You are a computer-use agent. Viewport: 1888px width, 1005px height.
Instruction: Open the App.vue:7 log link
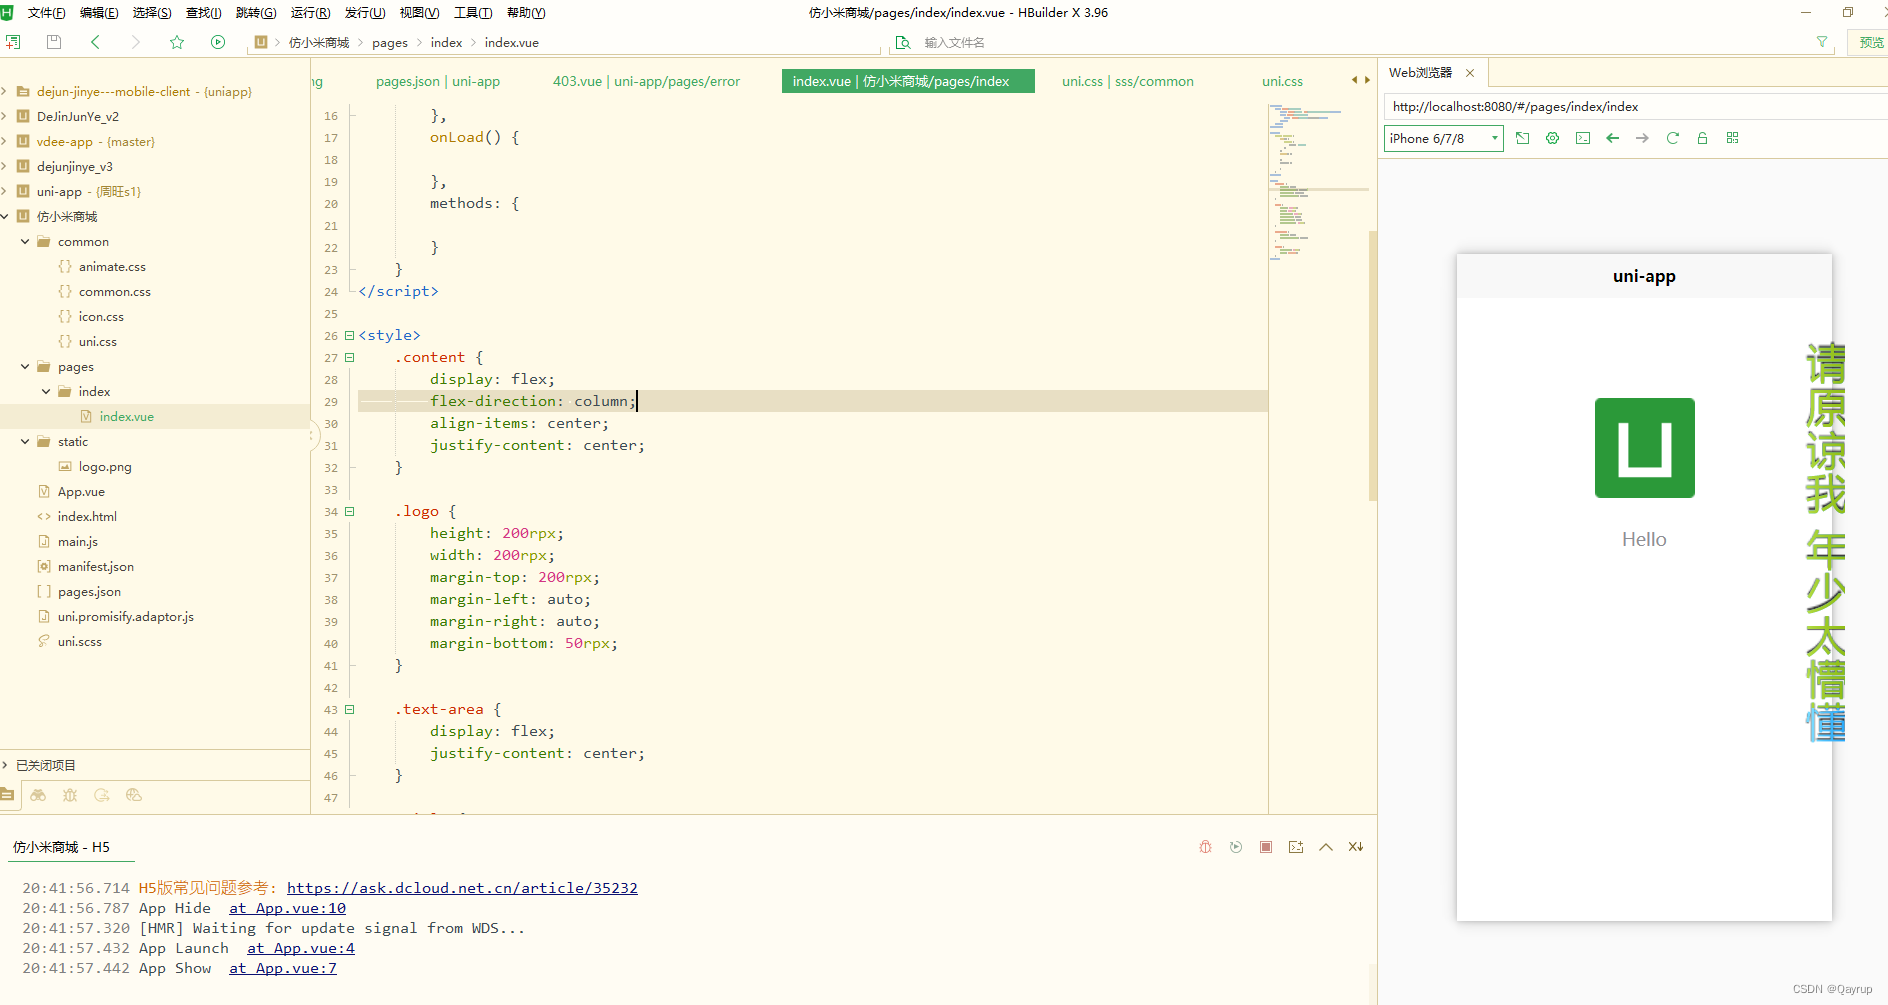(x=283, y=968)
